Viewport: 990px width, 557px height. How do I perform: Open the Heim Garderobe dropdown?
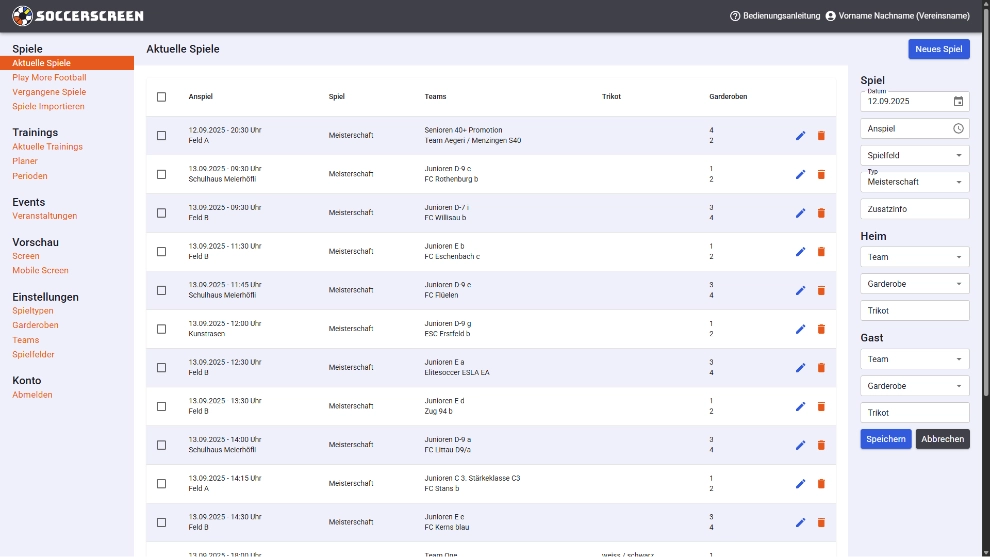(x=914, y=284)
